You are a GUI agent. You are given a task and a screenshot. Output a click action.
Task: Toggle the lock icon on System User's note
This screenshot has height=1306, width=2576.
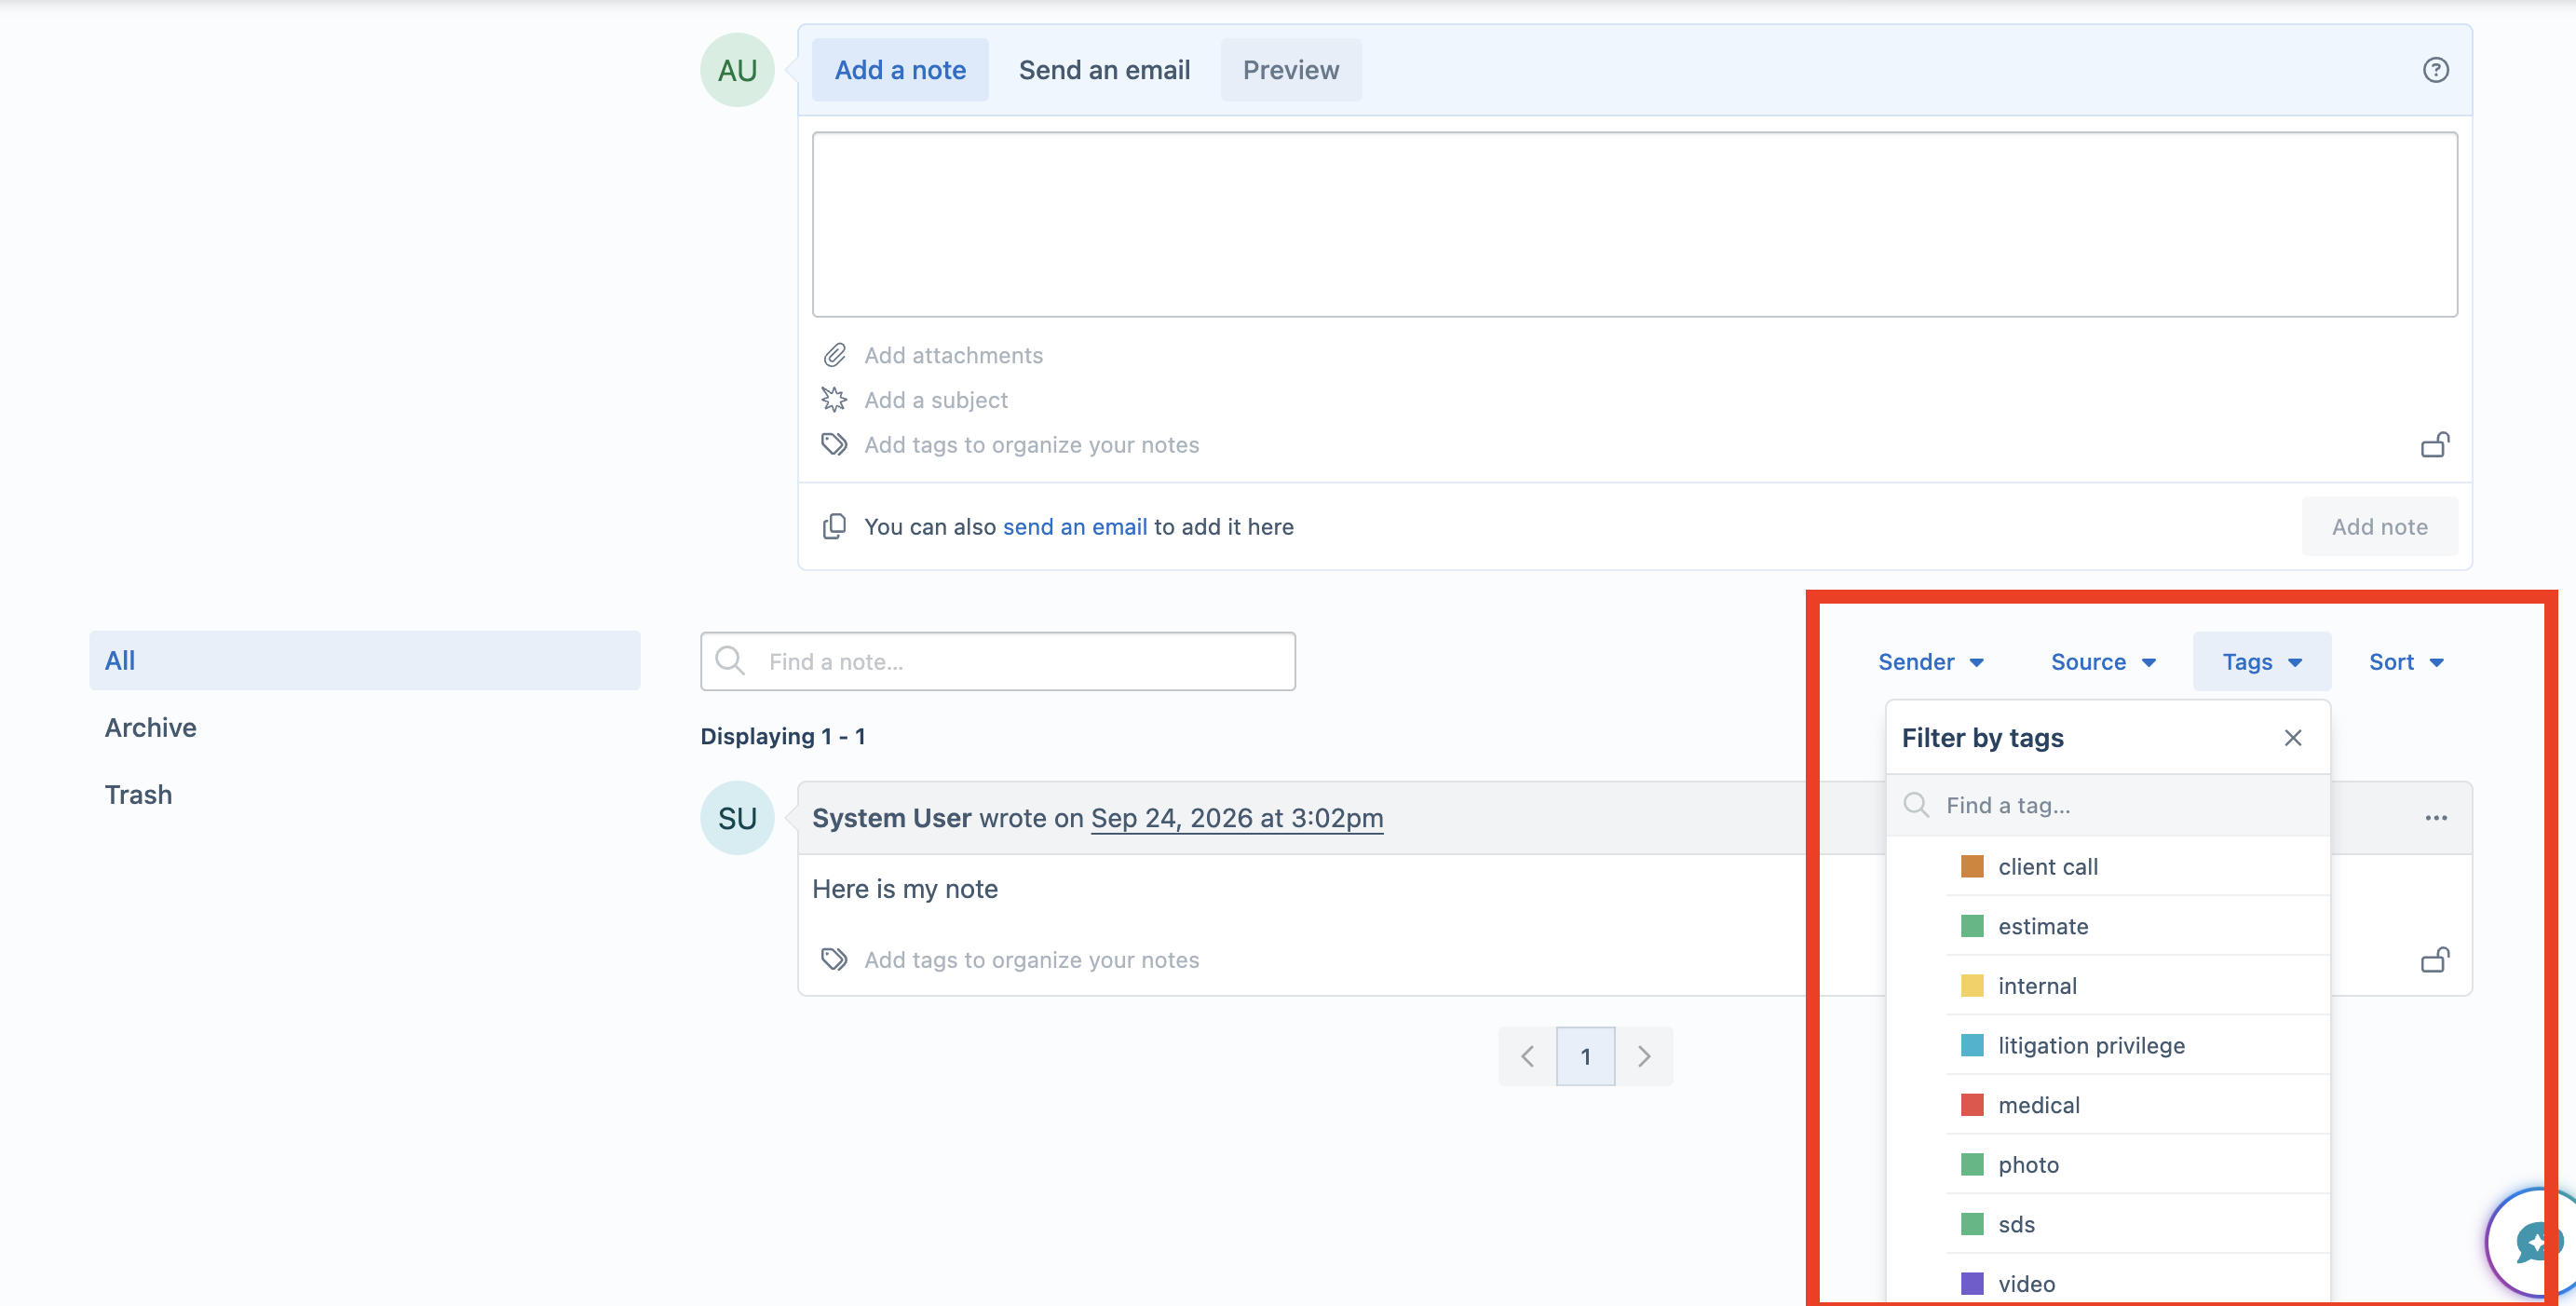[2435, 960]
